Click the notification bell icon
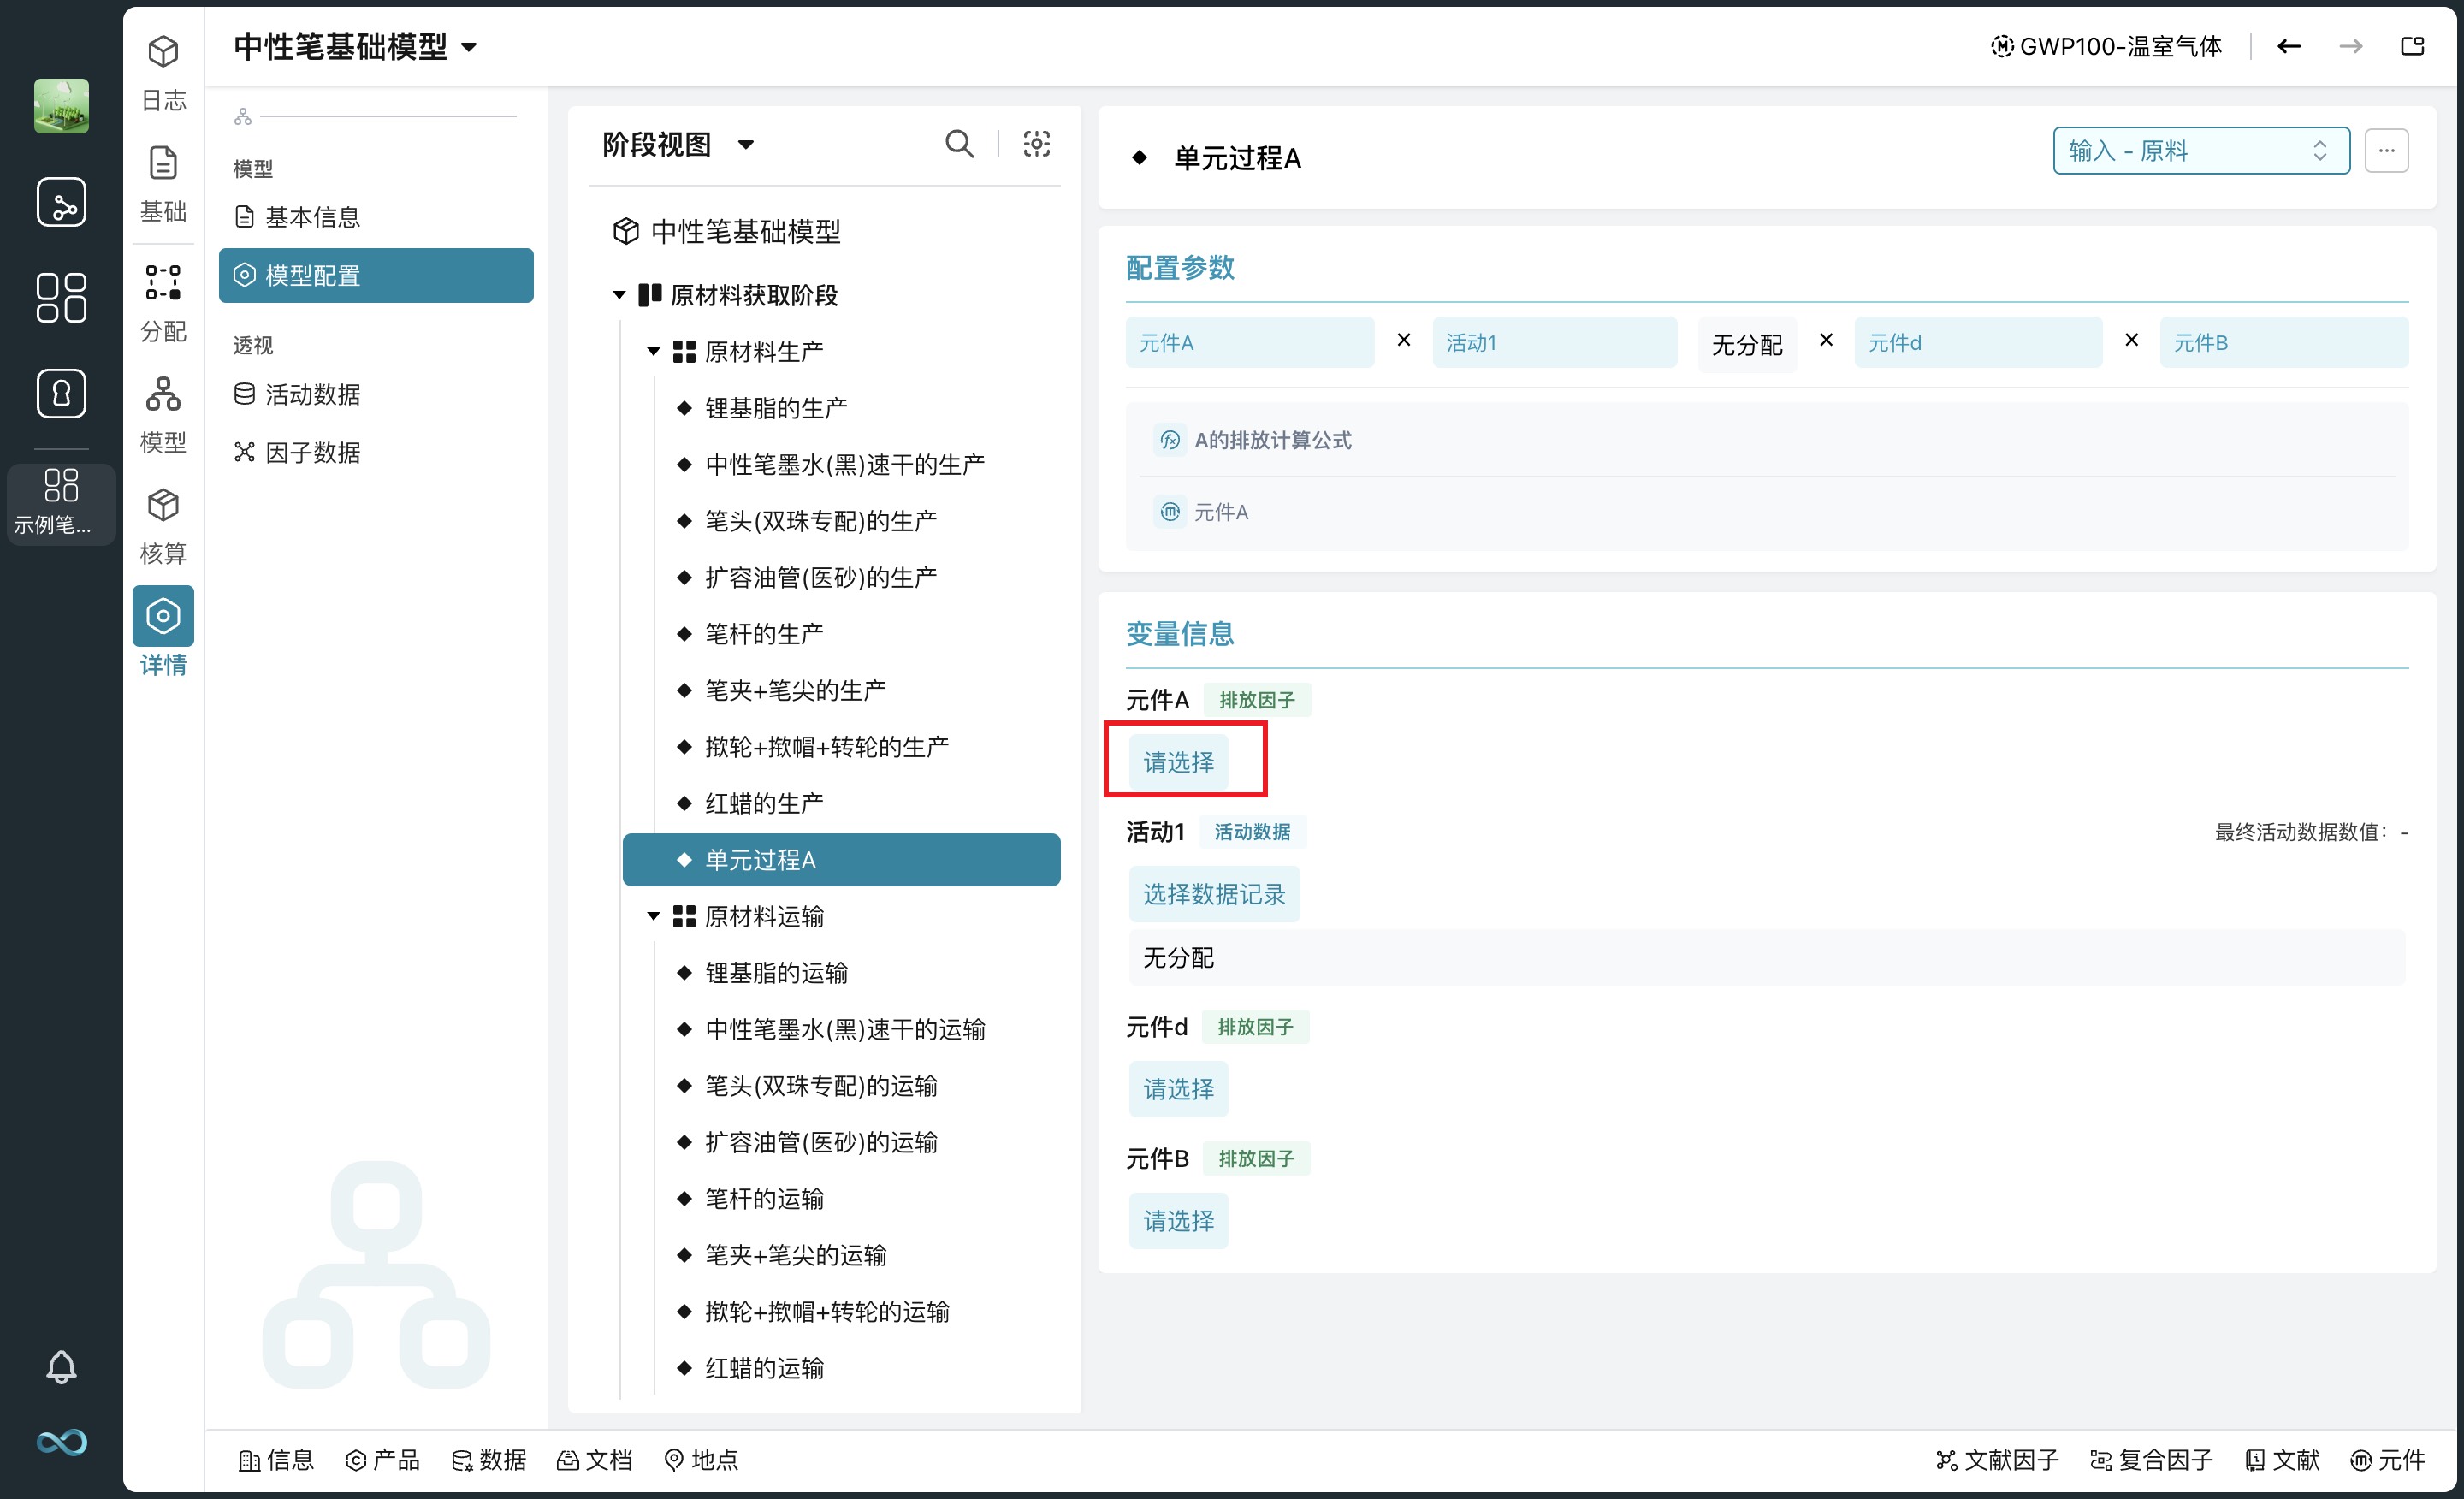The height and width of the screenshot is (1499, 2464). 61,1366
